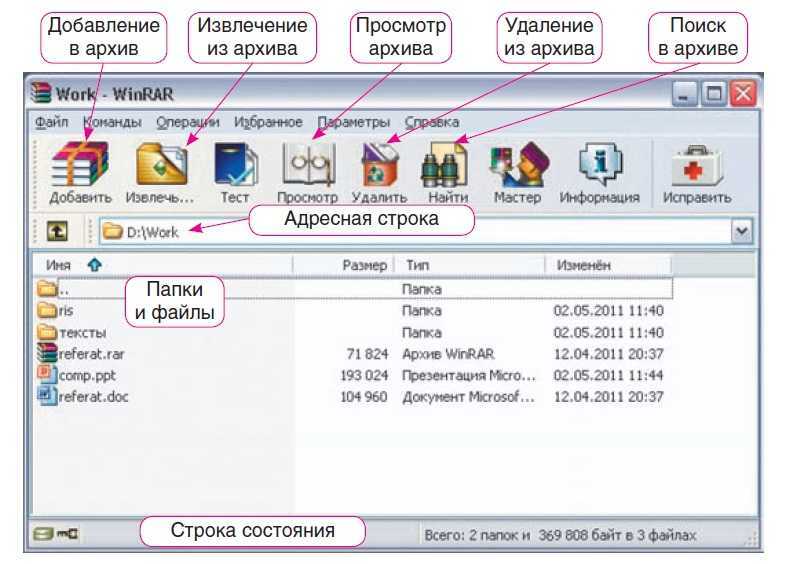
Task: Close the WinRAR window
Action: (743, 94)
